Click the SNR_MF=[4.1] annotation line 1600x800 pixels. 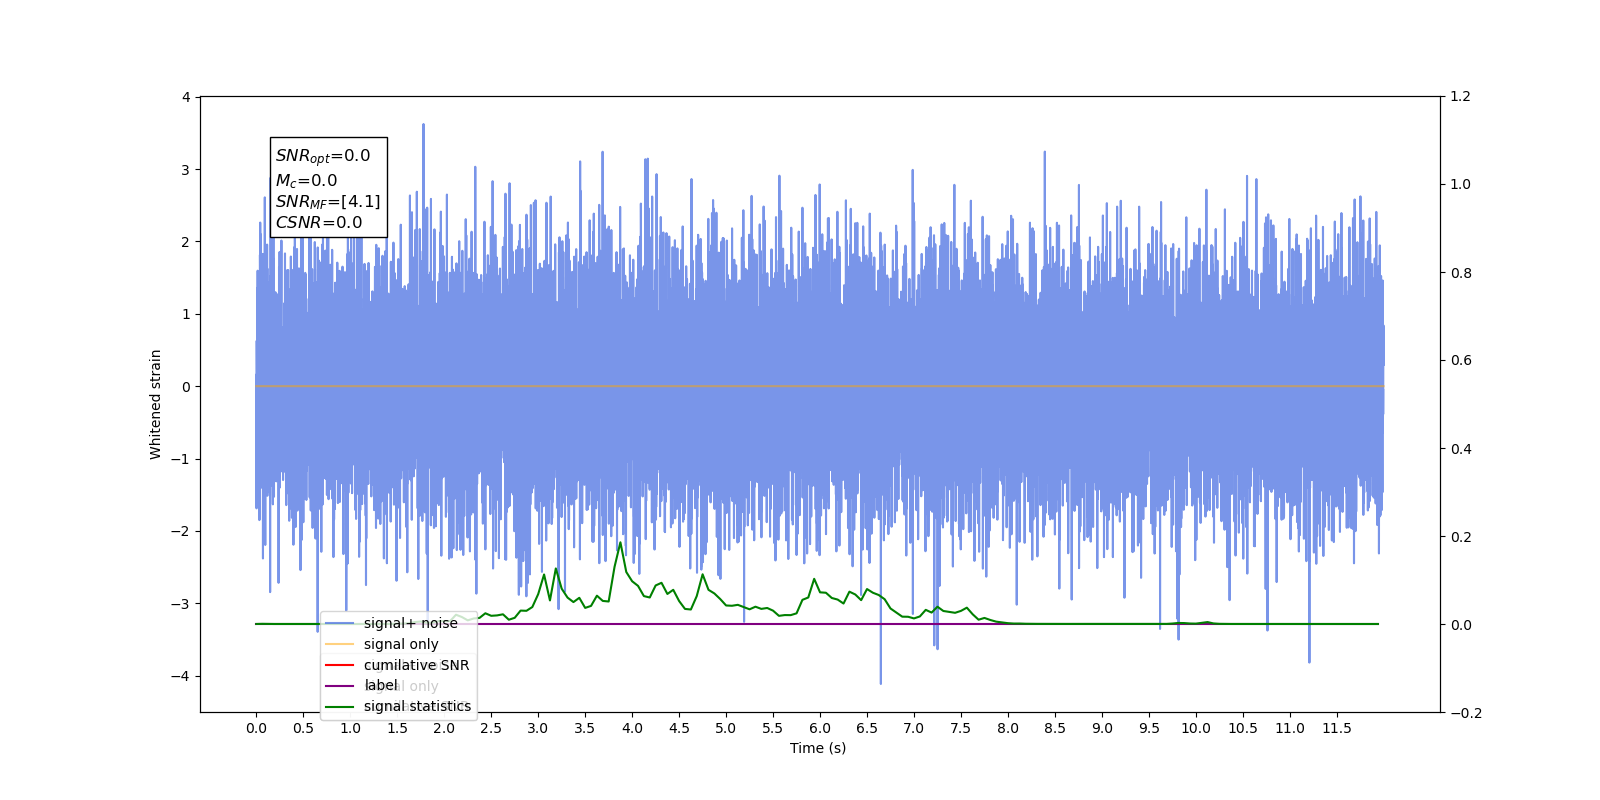click(328, 202)
